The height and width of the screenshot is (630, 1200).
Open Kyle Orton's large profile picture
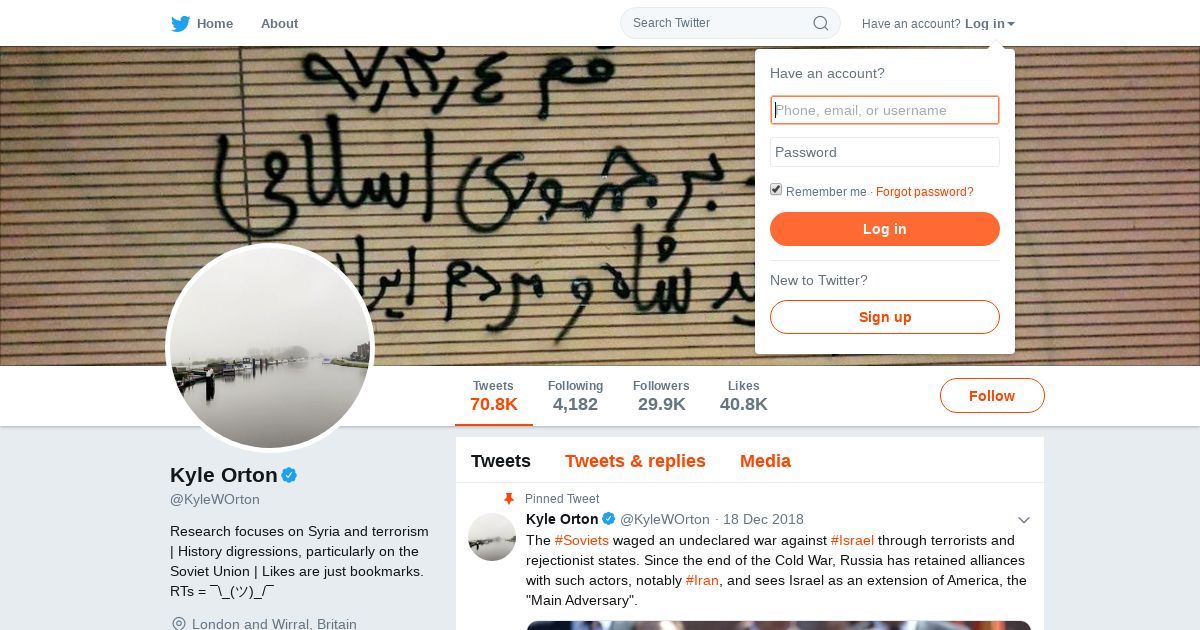click(x=270, y=348)
